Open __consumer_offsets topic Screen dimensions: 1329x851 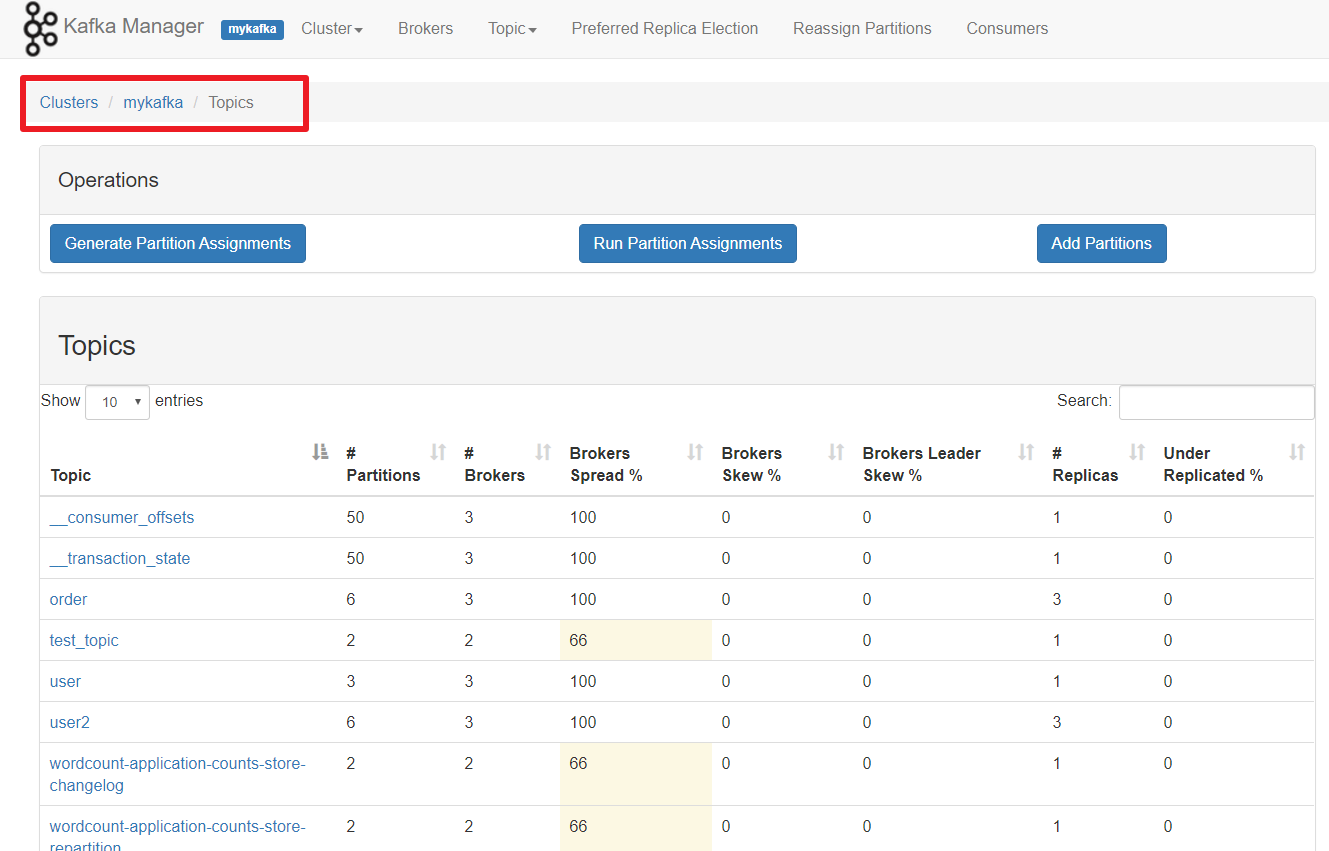tap(122, 517)
